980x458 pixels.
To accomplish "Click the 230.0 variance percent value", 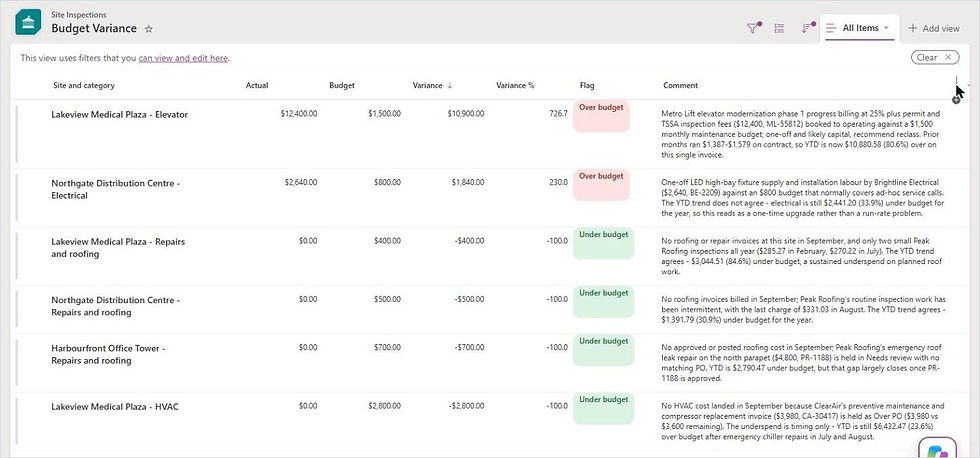I will tap(558, 182).
